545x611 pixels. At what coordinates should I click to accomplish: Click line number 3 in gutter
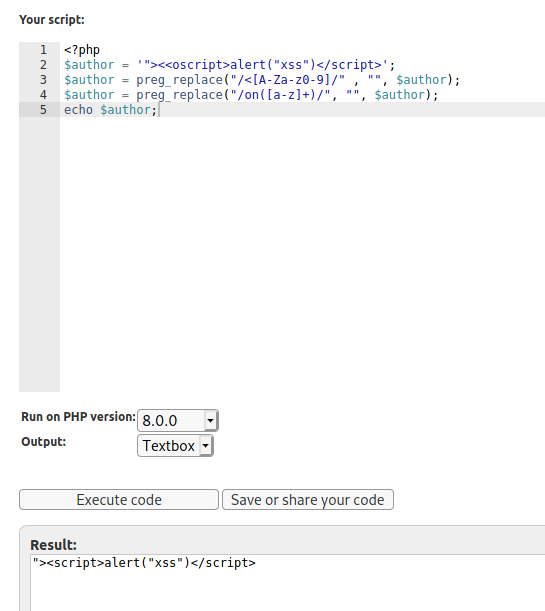(43, 80)
